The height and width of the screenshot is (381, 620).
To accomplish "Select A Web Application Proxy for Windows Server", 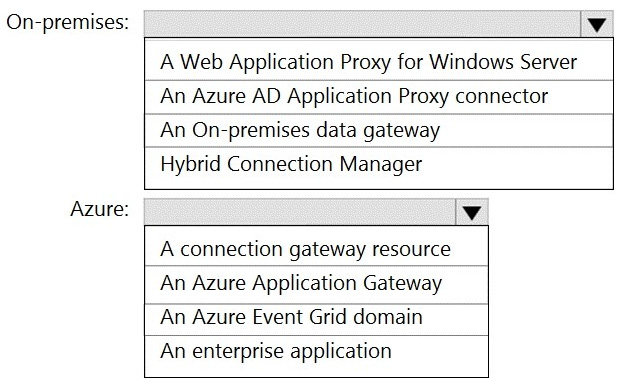I will pos(379,62).
